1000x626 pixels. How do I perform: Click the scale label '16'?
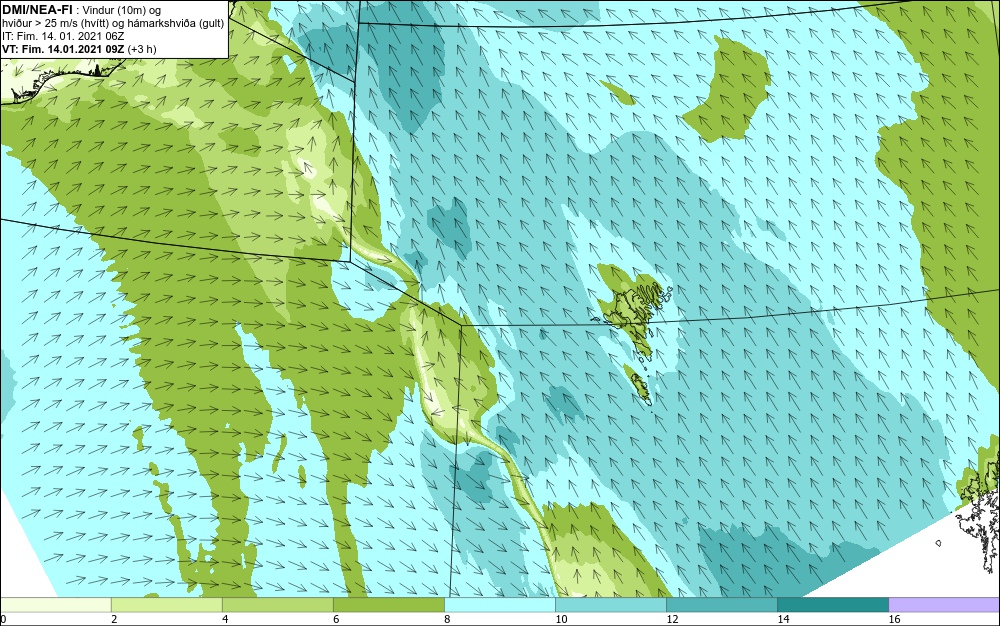(x=894, y=619)
